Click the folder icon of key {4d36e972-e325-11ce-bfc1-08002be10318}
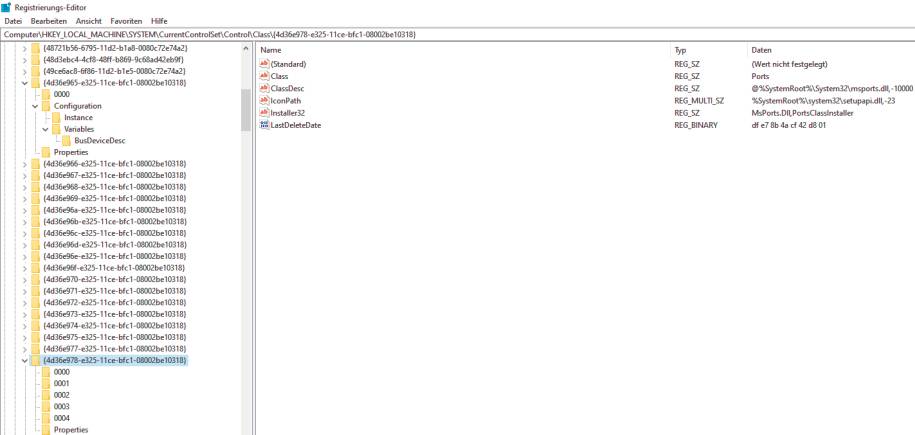915x435 pixels. [x=36, y=302]
